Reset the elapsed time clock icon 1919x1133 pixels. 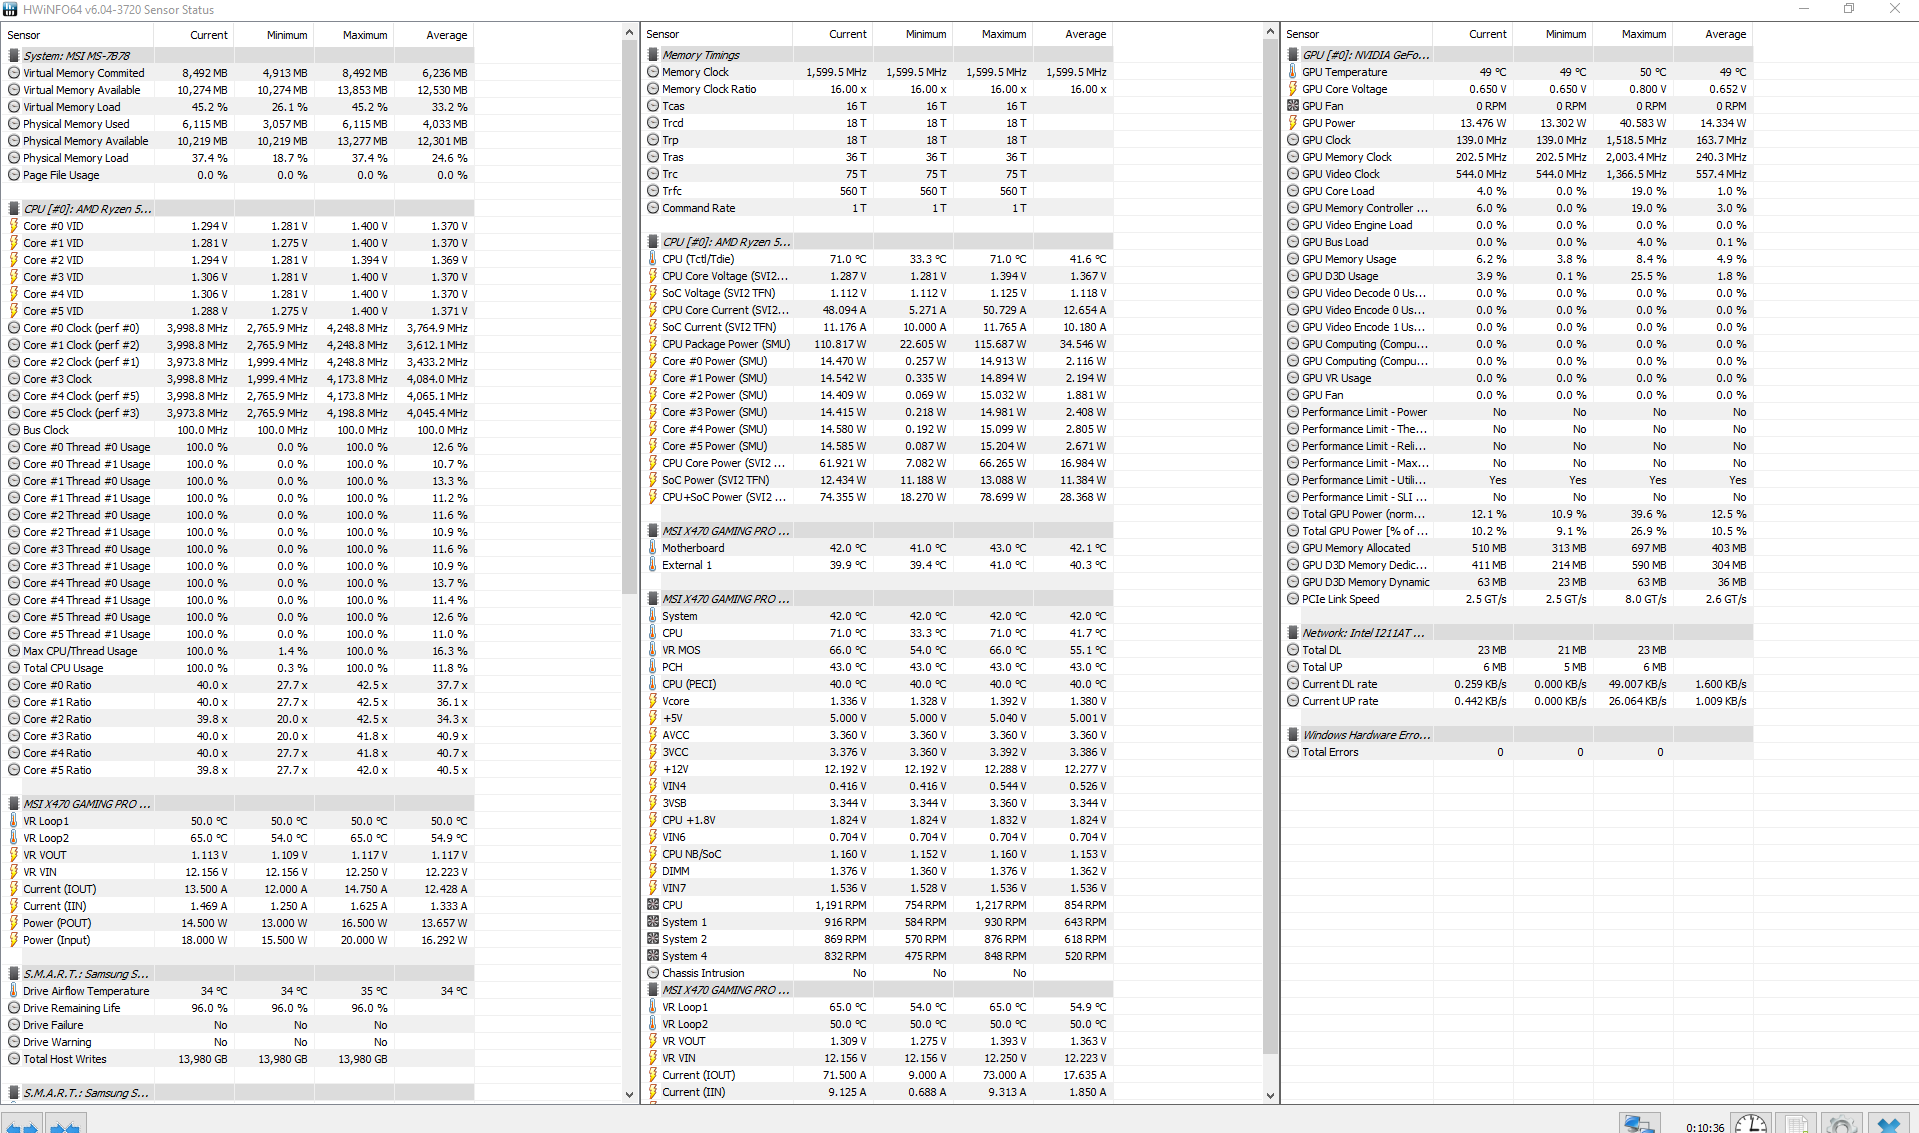pyautogui.click(x=1750, y=1124)
